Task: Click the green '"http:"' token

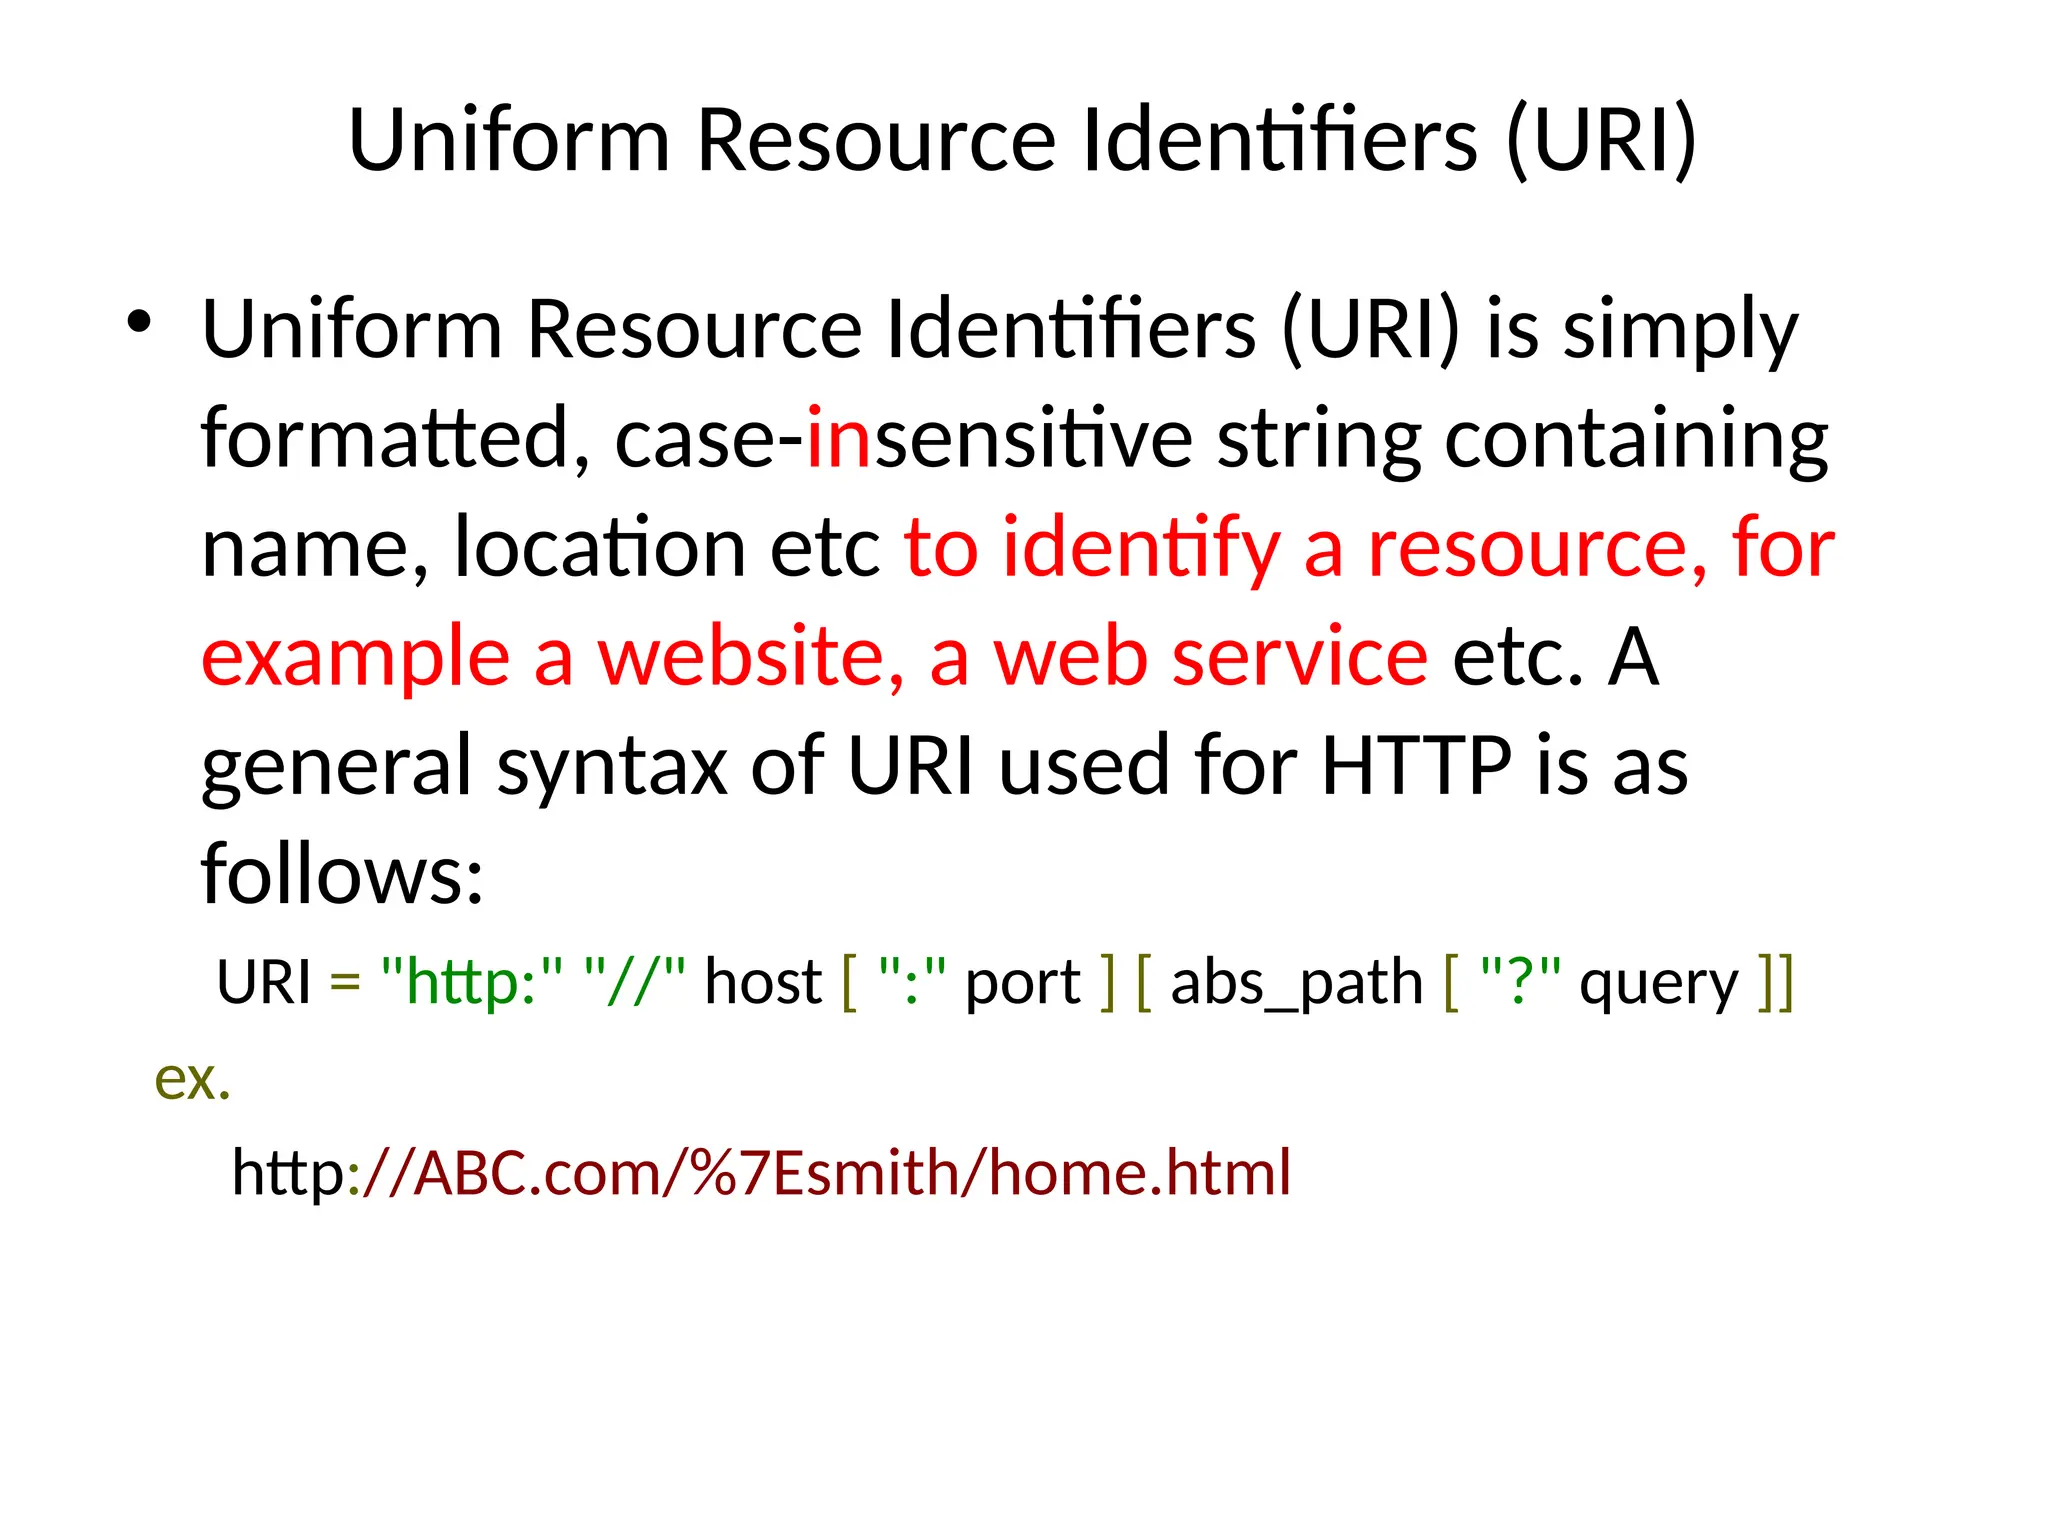Action: coord(472,982)
